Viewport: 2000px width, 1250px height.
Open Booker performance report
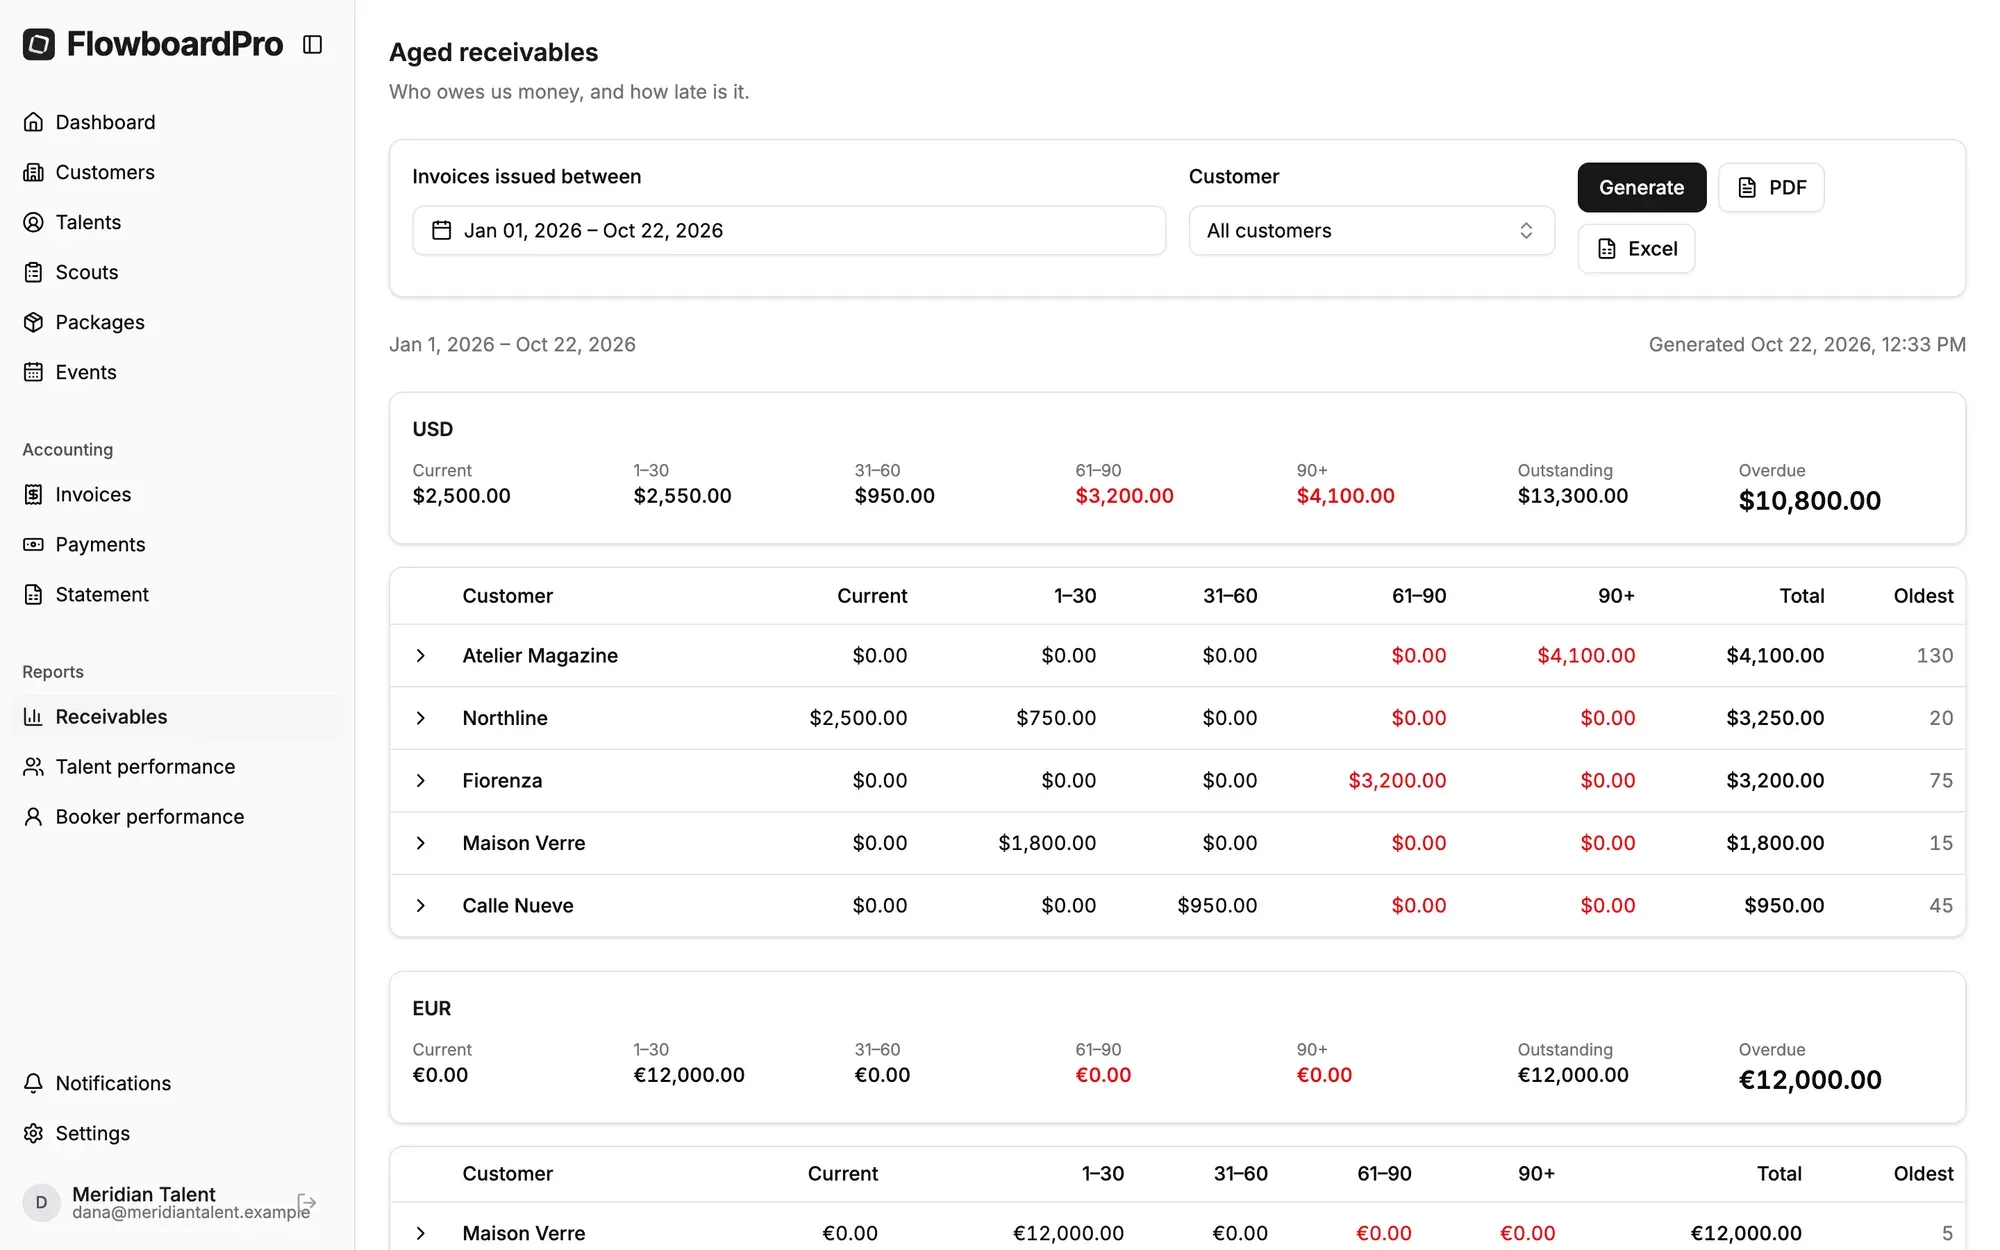click(178, 816)
